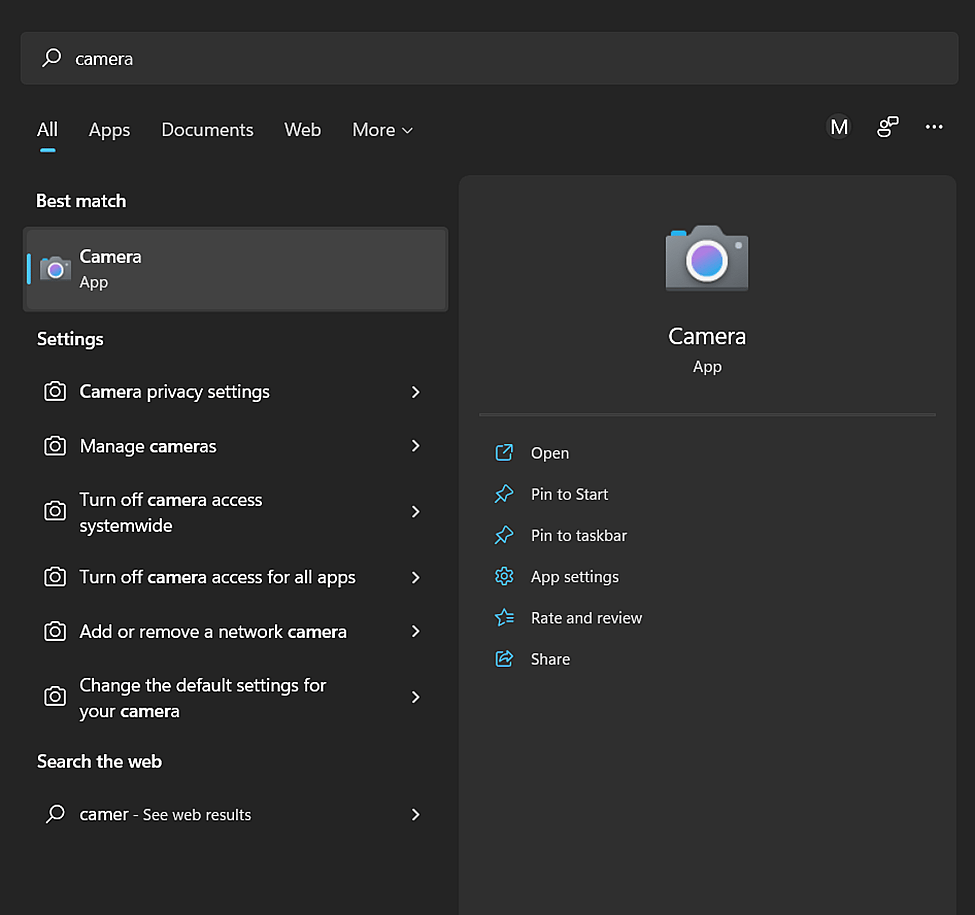Click the camera icon beside Camera privacy settings
This screenshot has width=975, height=915.
point(55,391)
